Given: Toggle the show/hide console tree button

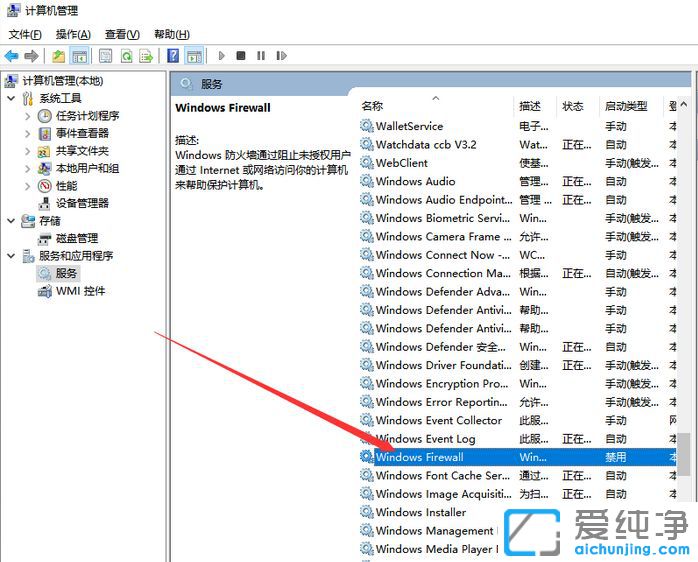Looking at the screenshot, I should (x=79, y=56).
